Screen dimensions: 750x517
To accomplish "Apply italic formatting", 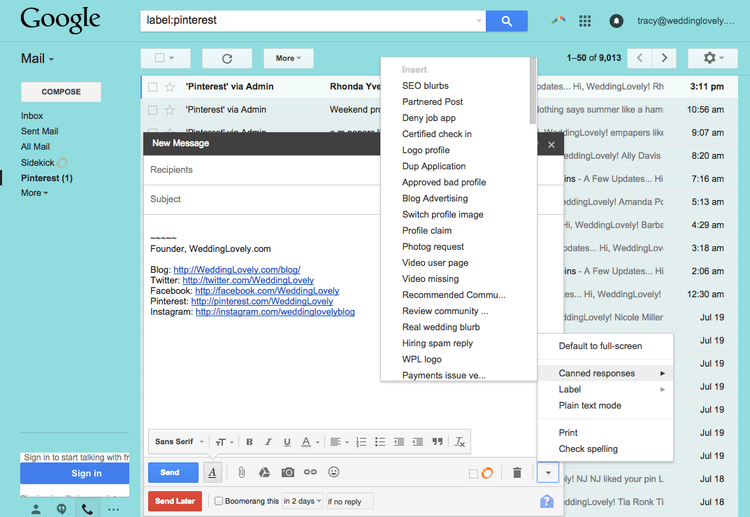I will tap(268, 442).
